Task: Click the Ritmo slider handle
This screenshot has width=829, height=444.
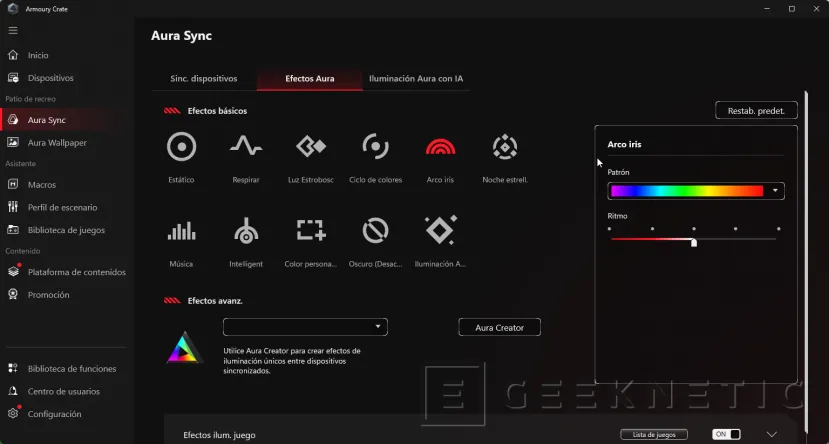Action: (x=694, y=242)
